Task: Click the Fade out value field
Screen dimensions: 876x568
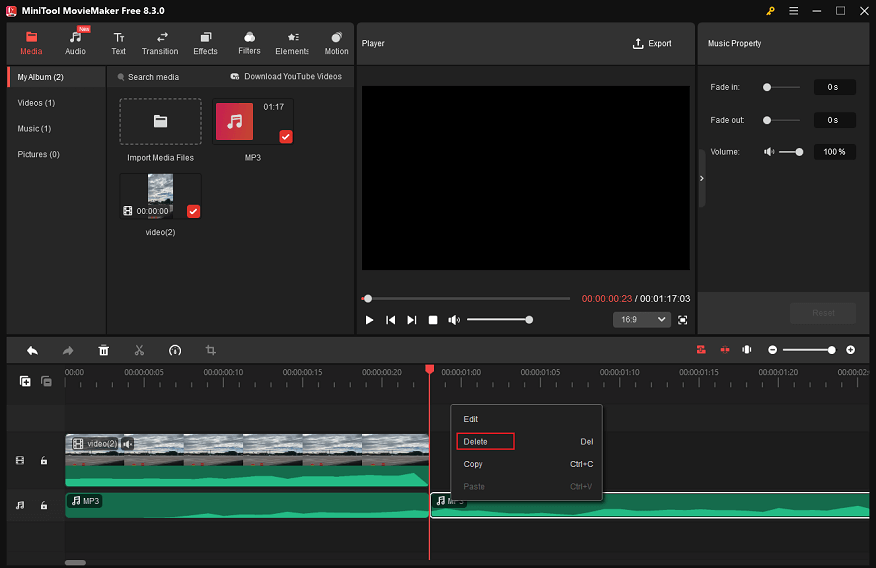Action: [834, 120]
